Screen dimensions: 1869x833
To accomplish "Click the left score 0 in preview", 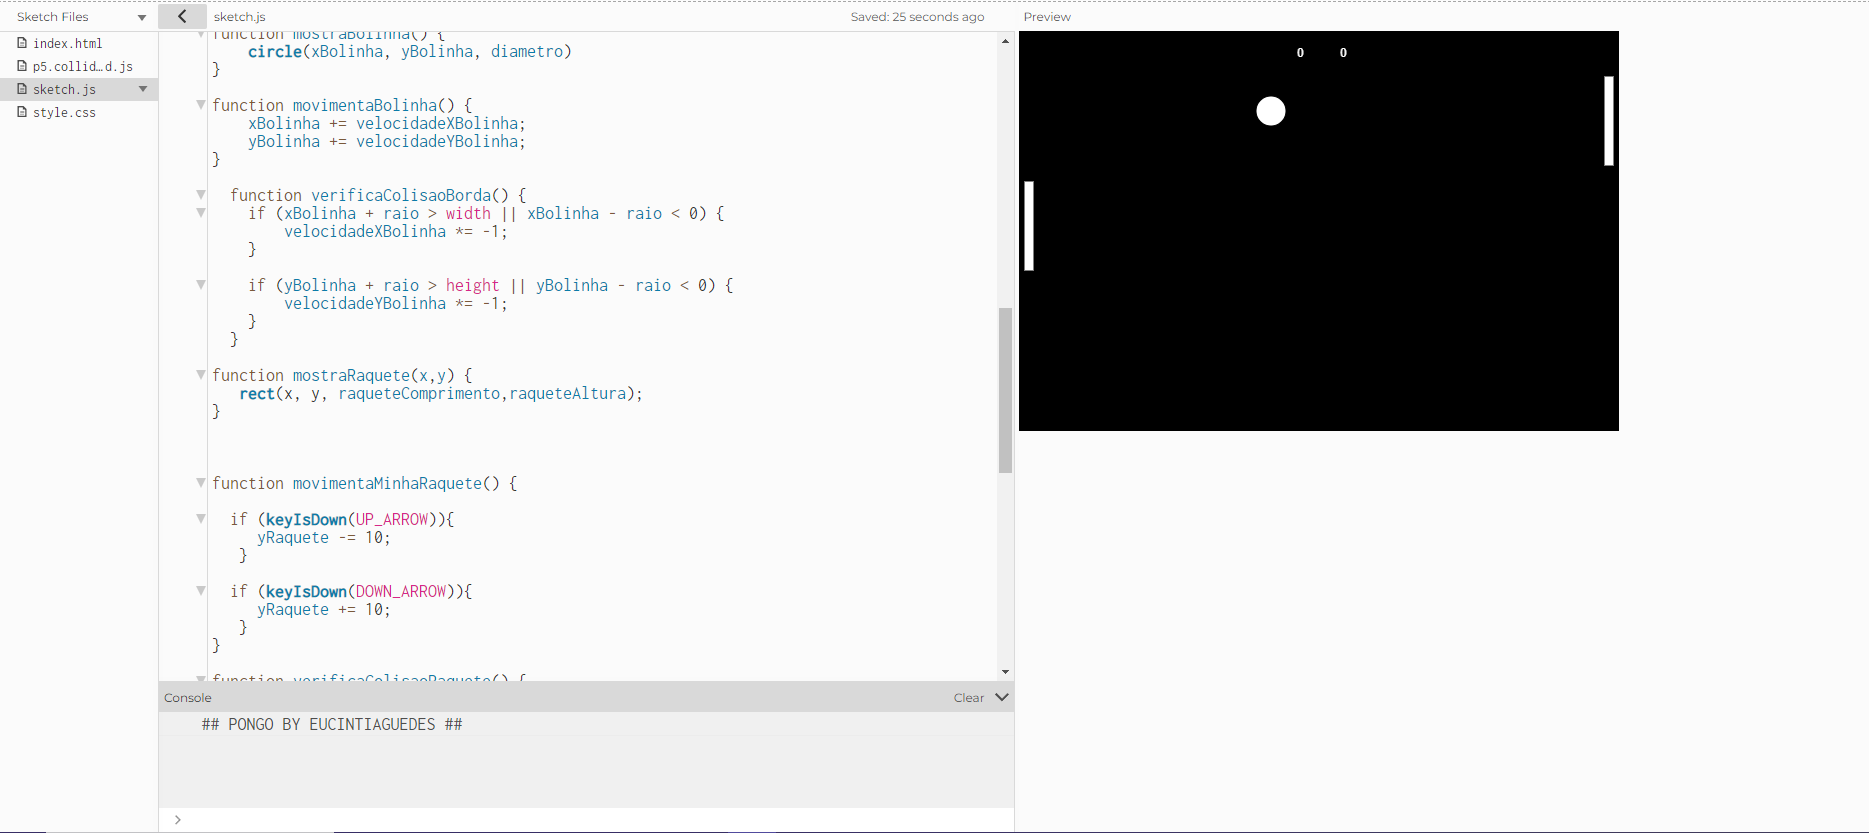I will tap(1300, 53).
